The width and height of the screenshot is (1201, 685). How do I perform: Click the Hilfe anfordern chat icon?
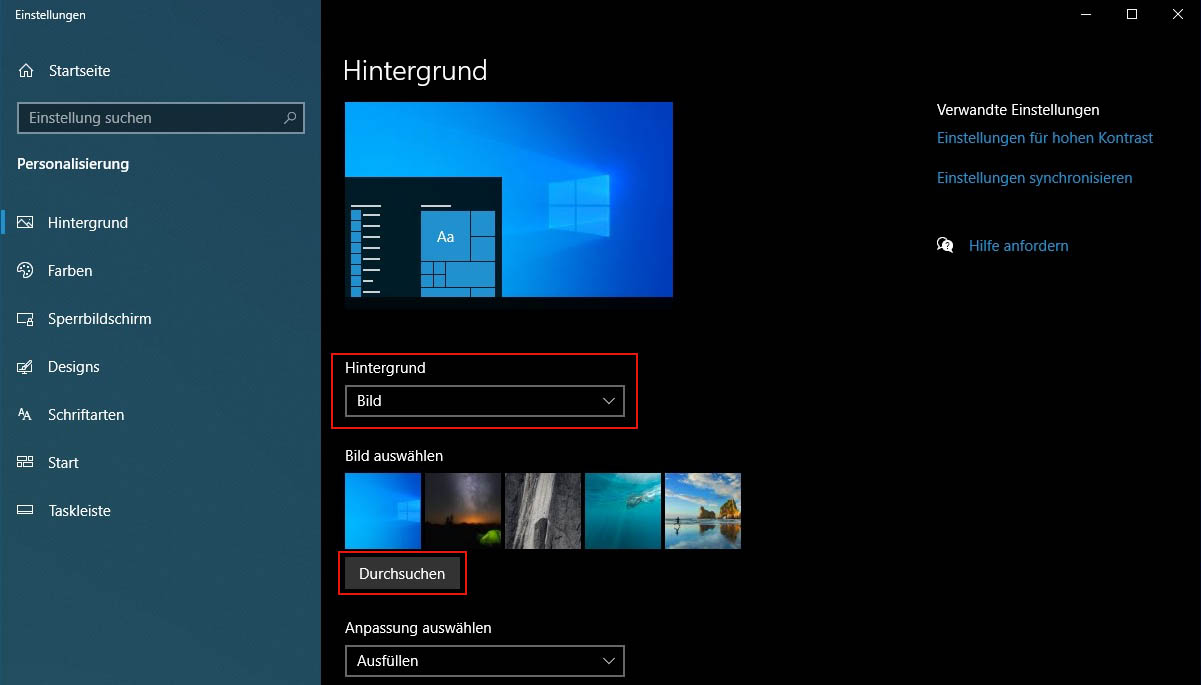tap(945, 245)
